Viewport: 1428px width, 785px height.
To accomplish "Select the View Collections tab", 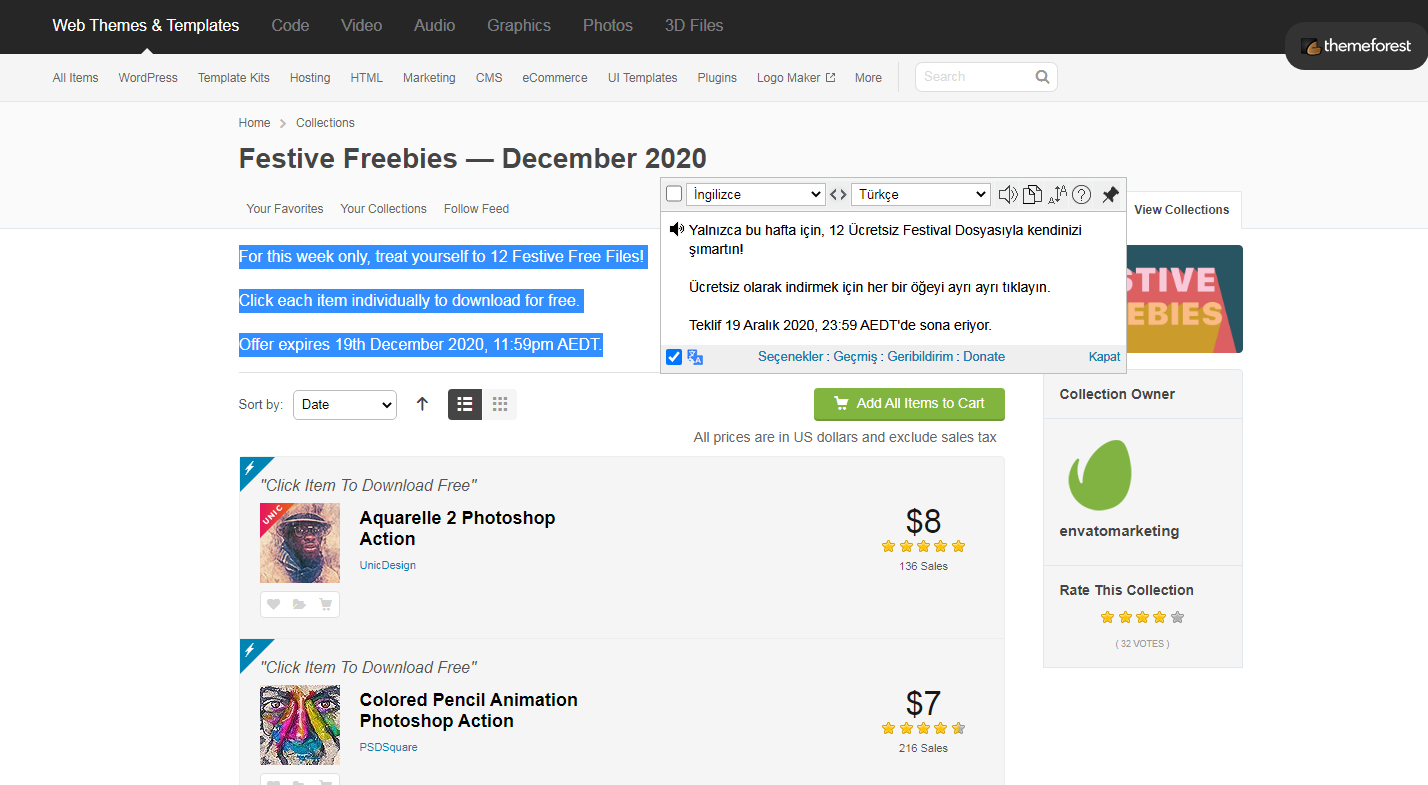I will (1182, 210).
